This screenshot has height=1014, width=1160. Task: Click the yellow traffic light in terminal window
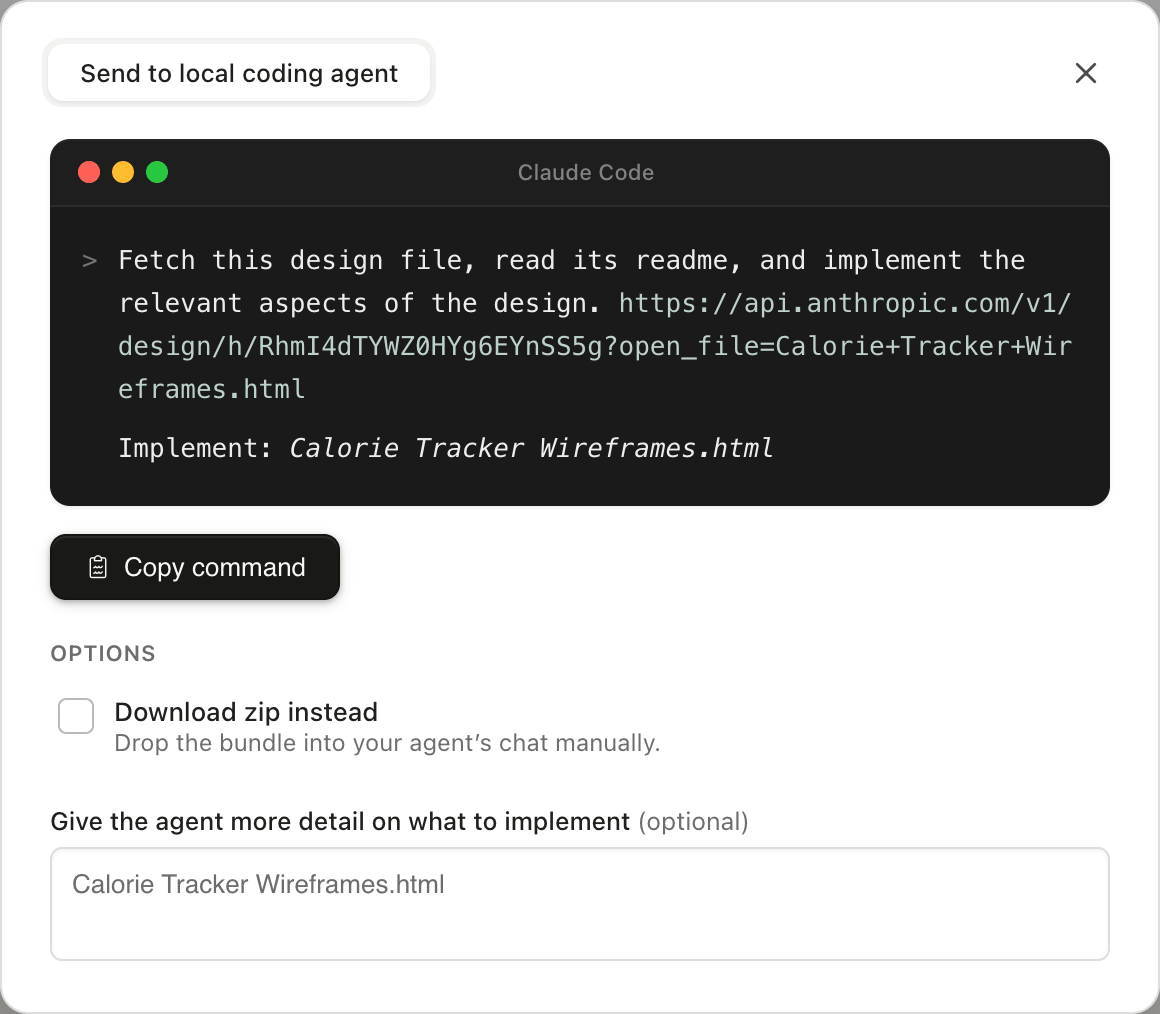click(x=122, y=171)
